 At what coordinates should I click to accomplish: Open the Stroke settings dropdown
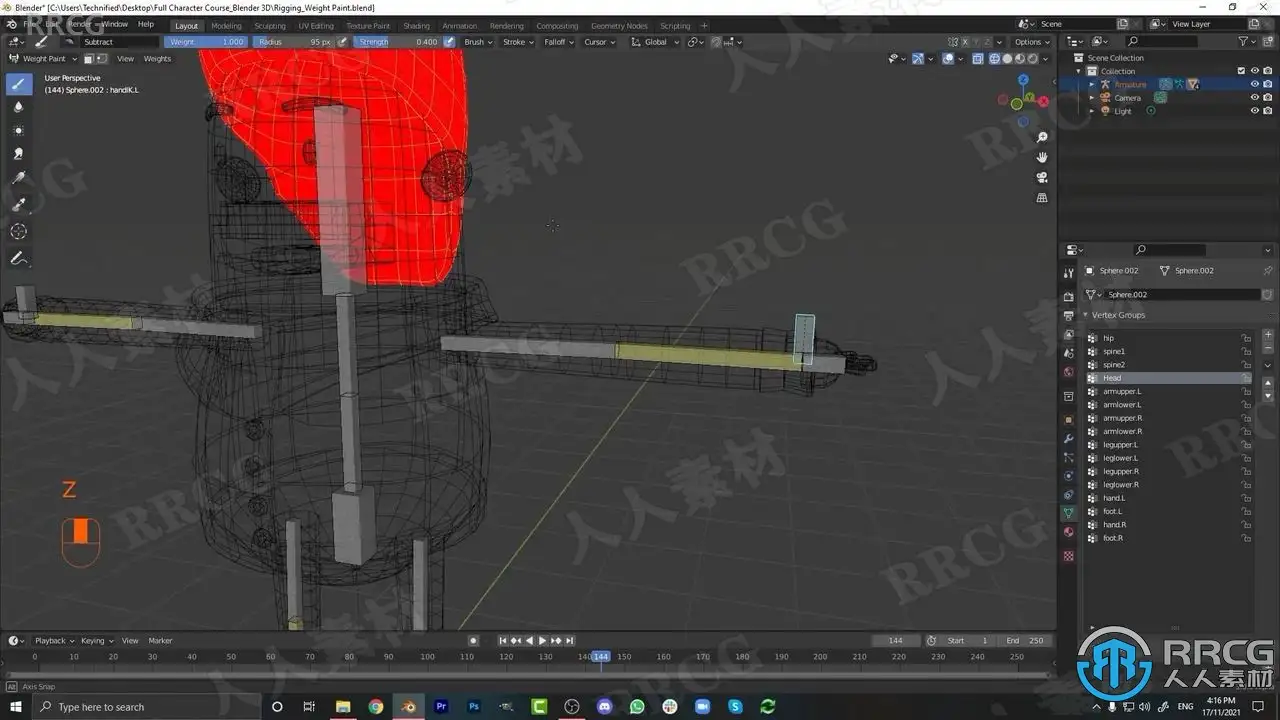(518, 42)
